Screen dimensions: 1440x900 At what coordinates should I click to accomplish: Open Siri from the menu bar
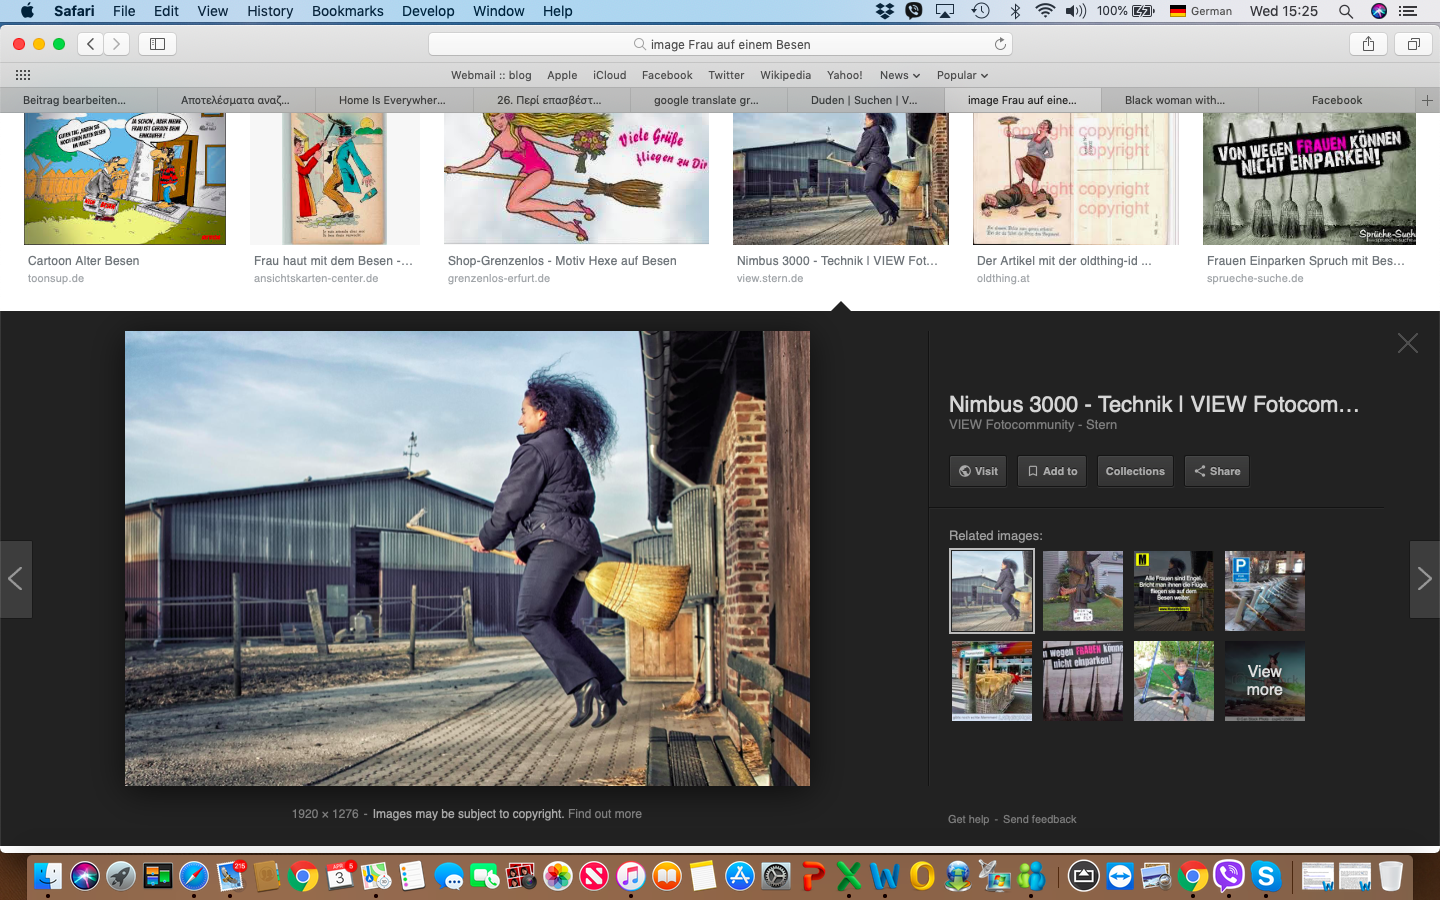coord(1379,11)
